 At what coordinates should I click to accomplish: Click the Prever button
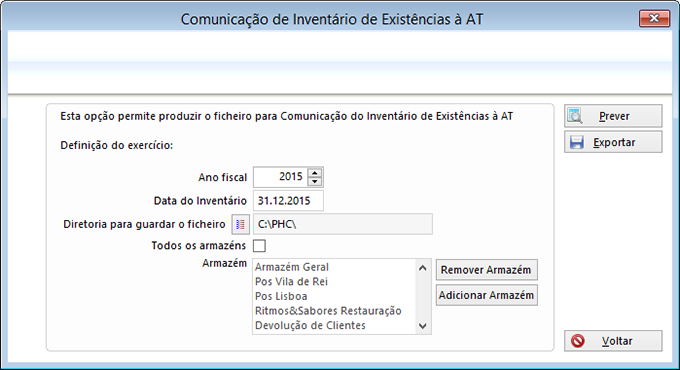[x=613, y=116]
